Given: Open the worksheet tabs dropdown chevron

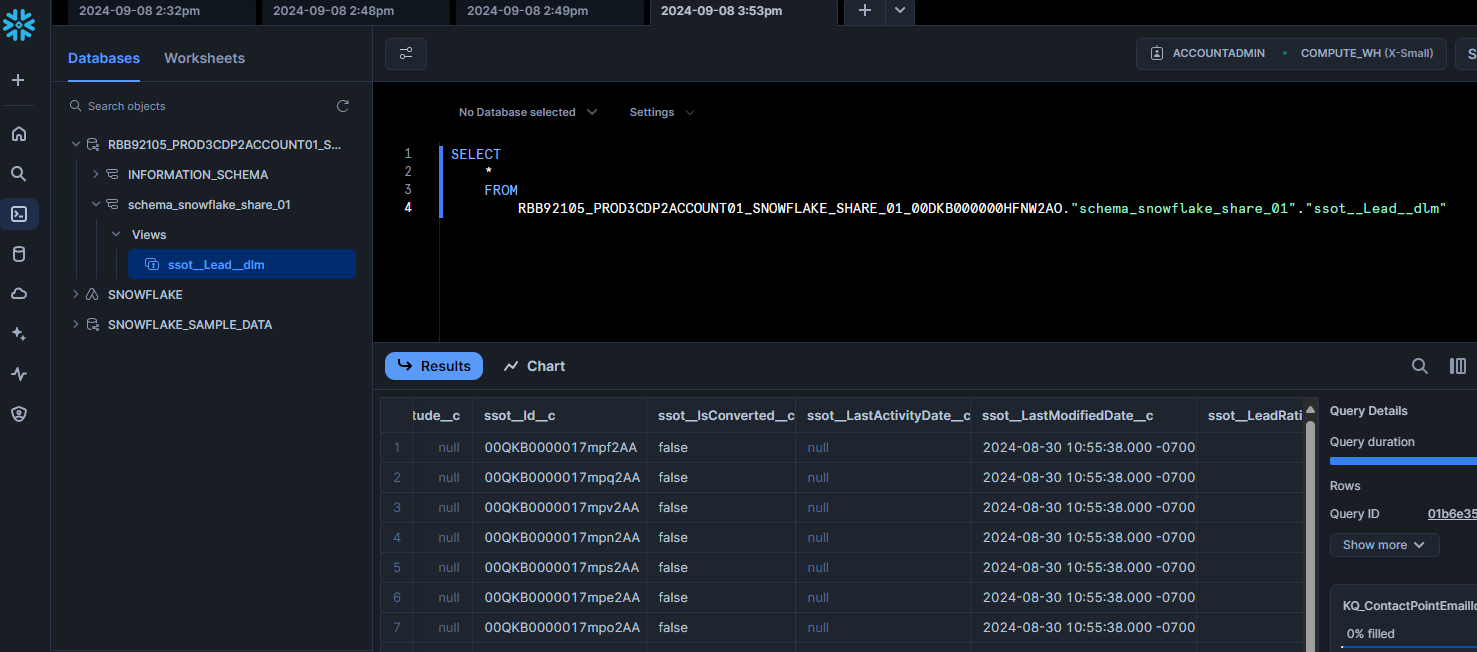Looking at the screenshot, I should tap(900, 10).
